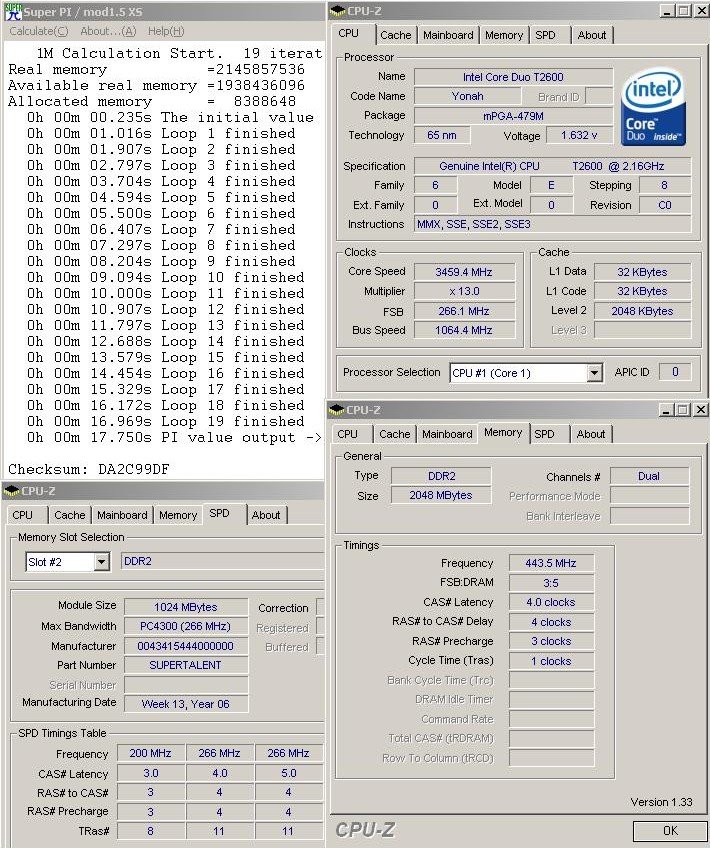Click the Max Bandwidth value PC4300 (266 MHz)
Image resolution: width=710 pixels, height=848 pixels.
pyautogui.click(x=185, y=626)
